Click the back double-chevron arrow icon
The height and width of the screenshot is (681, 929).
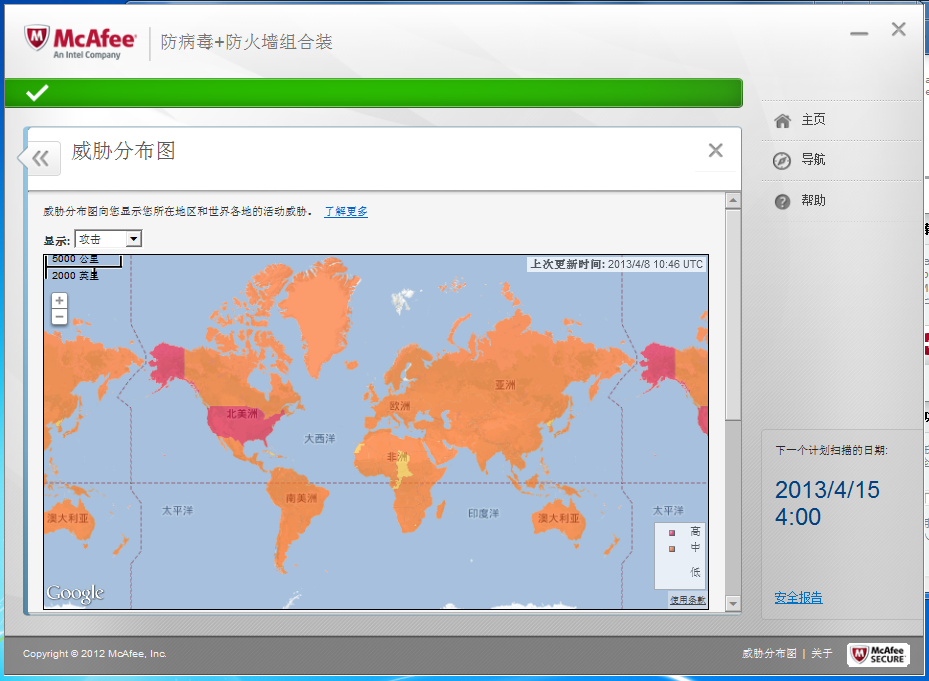(x=40, y=158)
